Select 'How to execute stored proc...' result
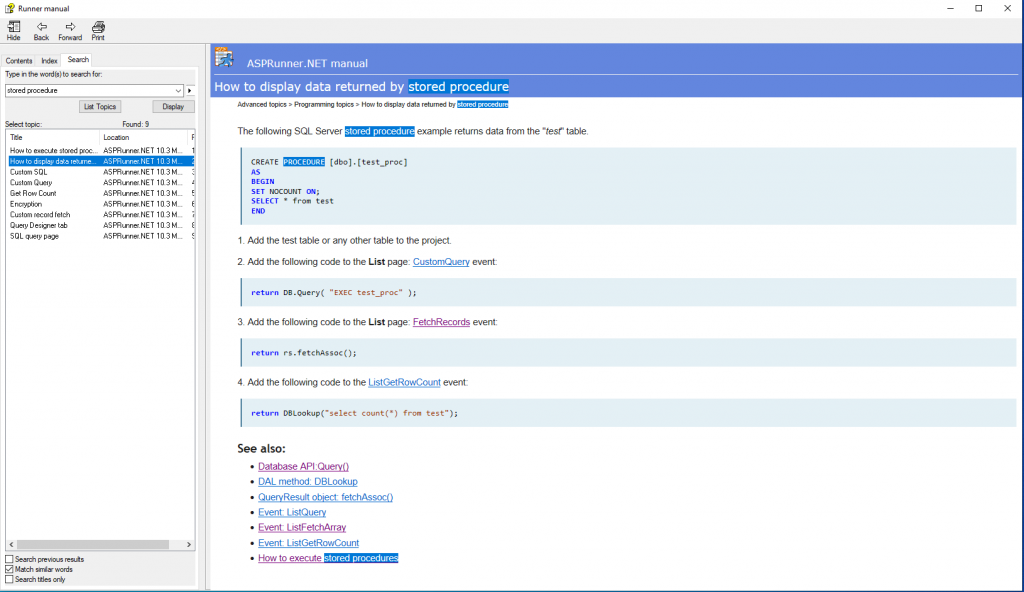 coord(101,150)
